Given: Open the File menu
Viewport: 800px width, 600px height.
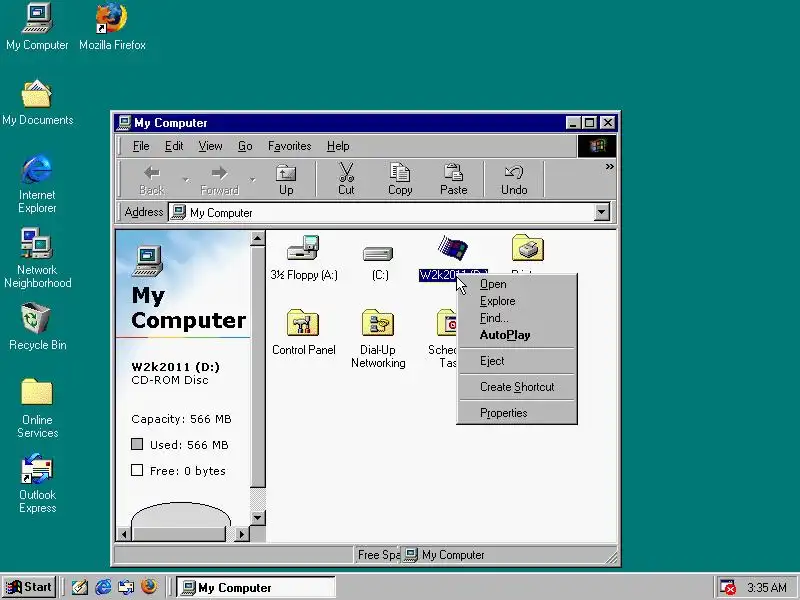Looking at the screenshot, I should (141, 146).
